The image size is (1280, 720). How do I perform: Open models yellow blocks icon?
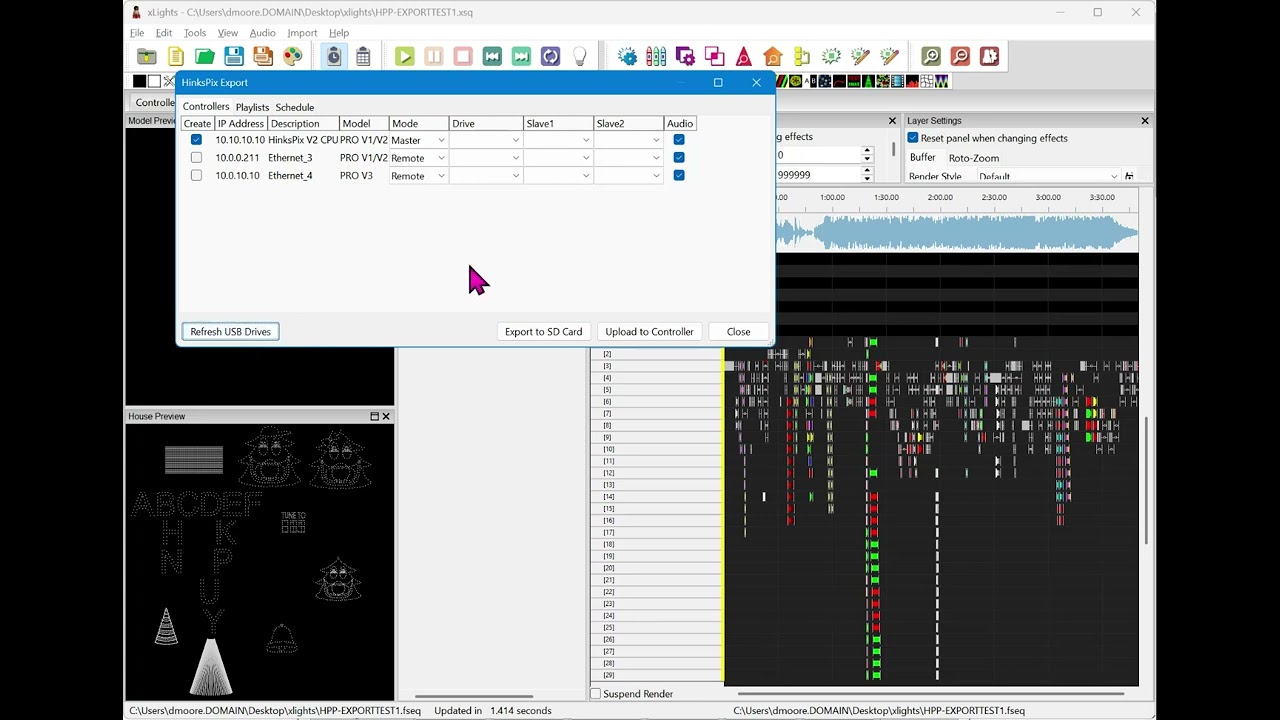click(x=801, y=57)
